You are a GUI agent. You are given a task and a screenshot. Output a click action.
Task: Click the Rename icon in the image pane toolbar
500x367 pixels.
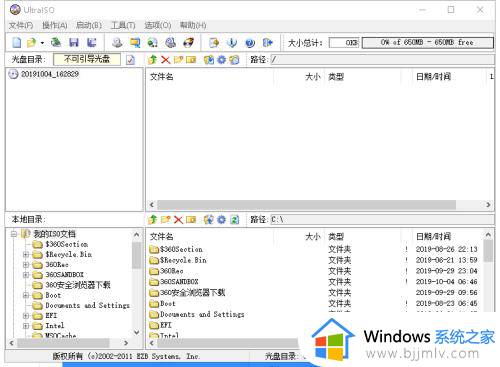(x=191, y=60)
